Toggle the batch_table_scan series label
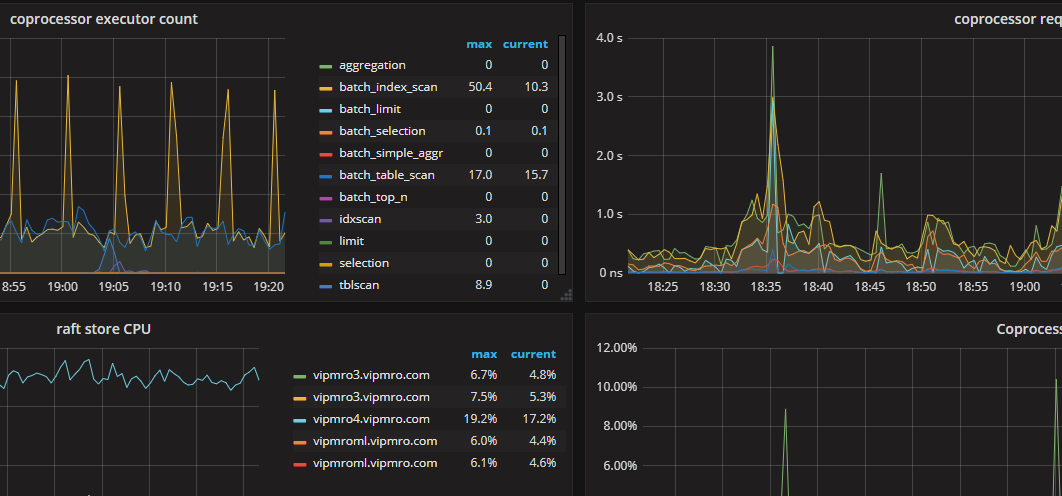 pyautogui.click(x=387, y=175)
